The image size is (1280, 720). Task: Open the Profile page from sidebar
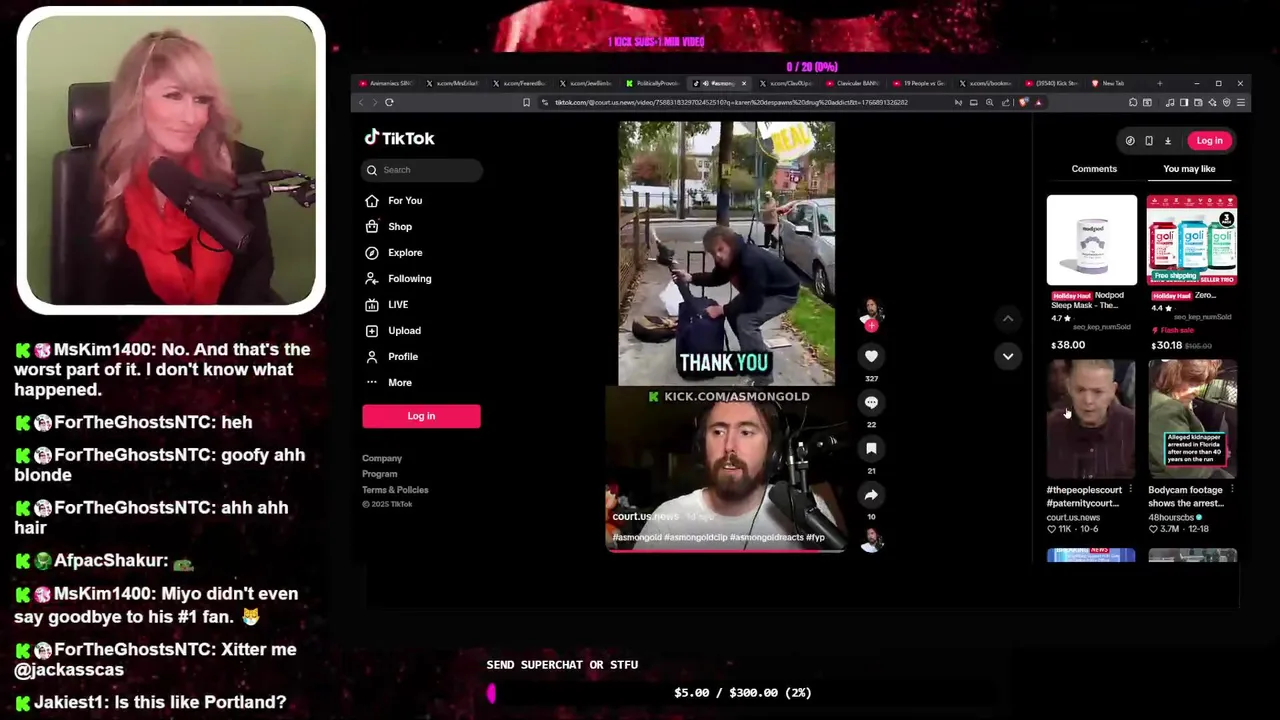[x=391, y=356]
